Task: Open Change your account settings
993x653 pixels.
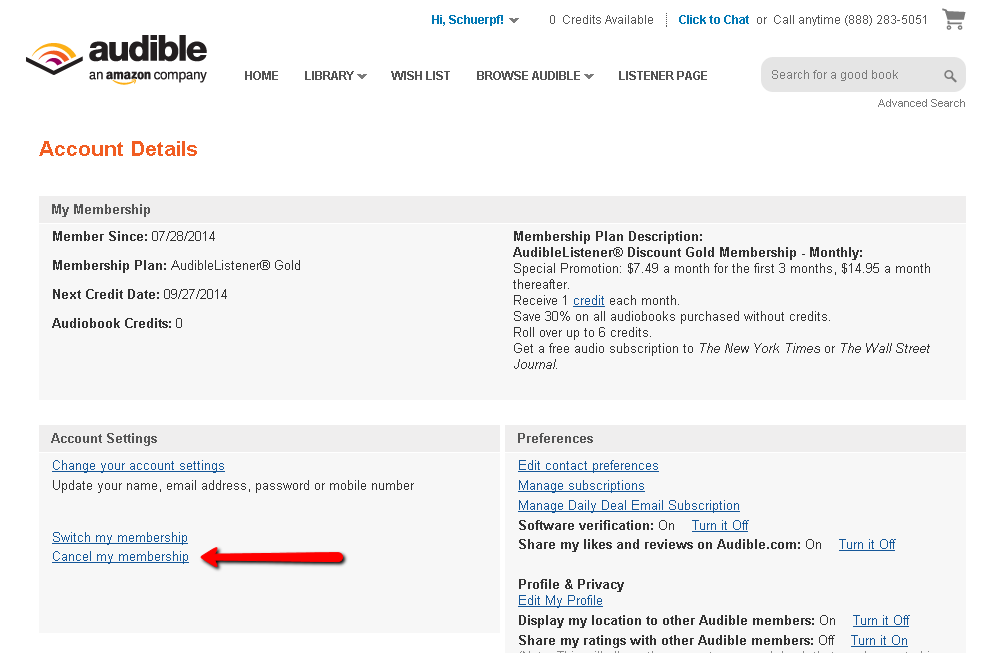Action: click(138, 466)
